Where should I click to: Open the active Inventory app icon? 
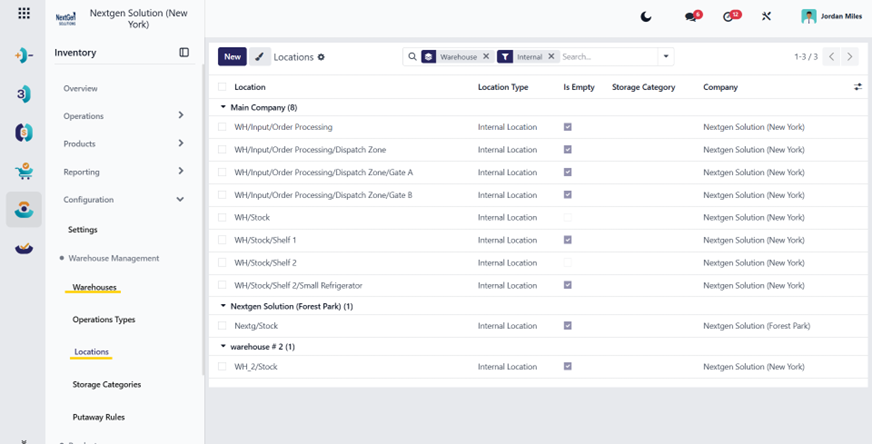pyautogui.click(x=24, y=209)
